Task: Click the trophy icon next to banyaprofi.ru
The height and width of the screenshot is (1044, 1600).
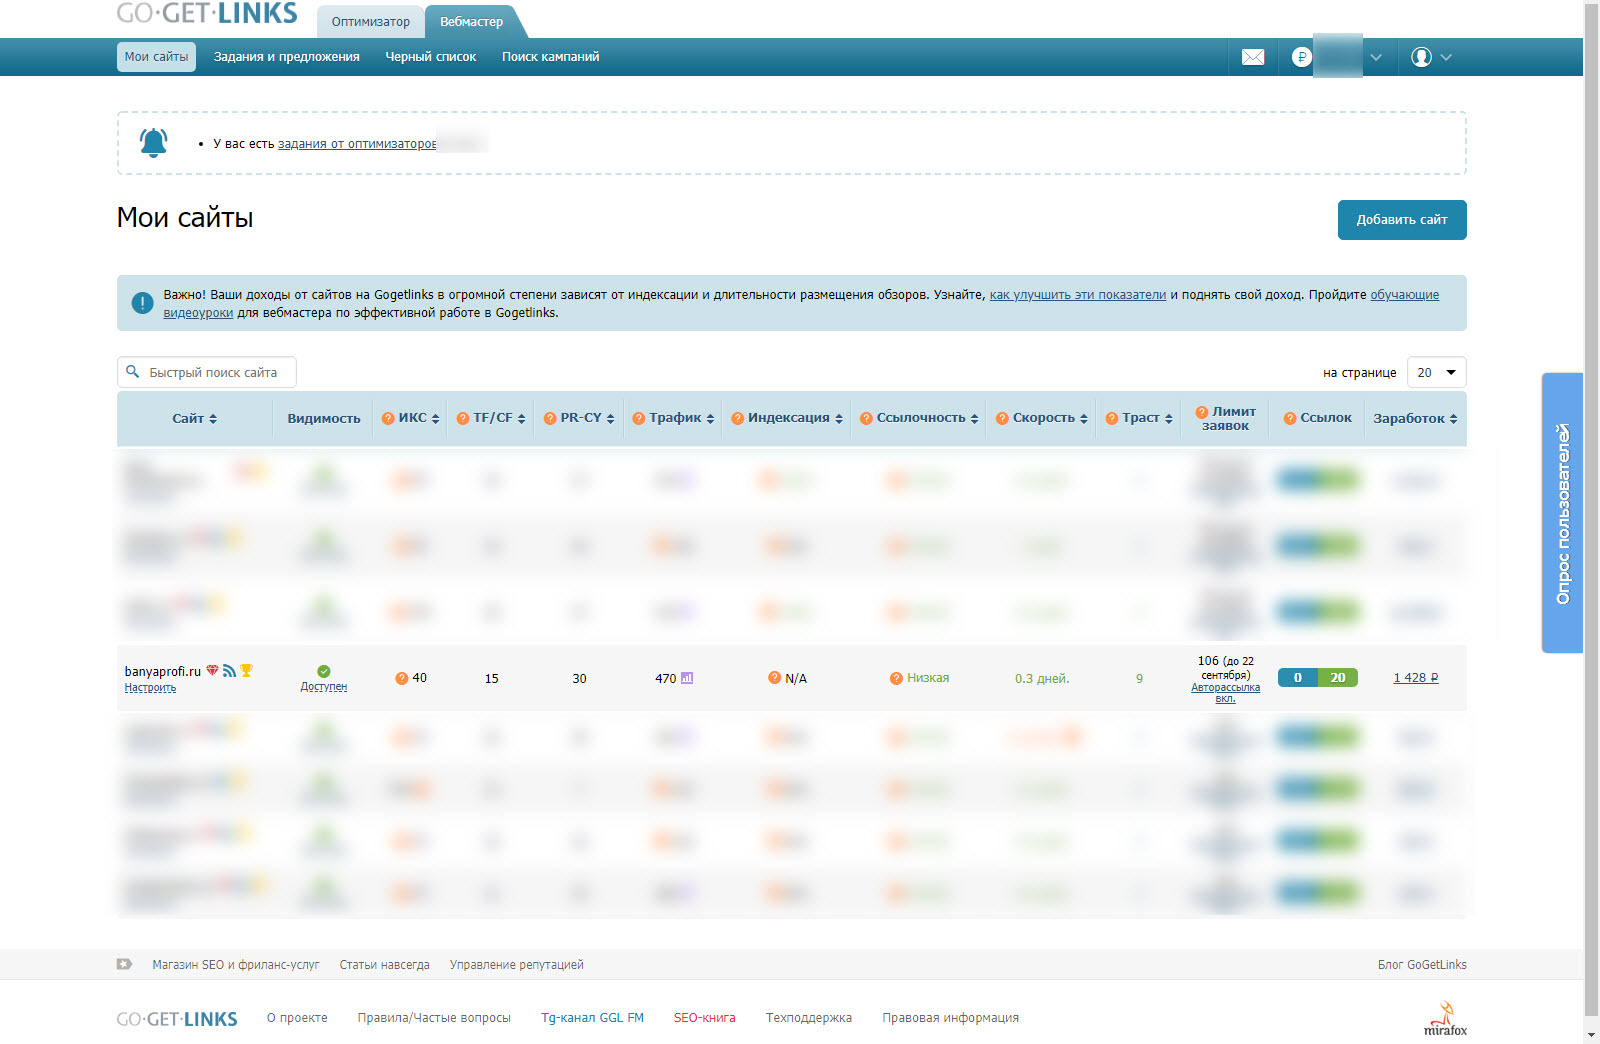Action: [x=246, y=670]
